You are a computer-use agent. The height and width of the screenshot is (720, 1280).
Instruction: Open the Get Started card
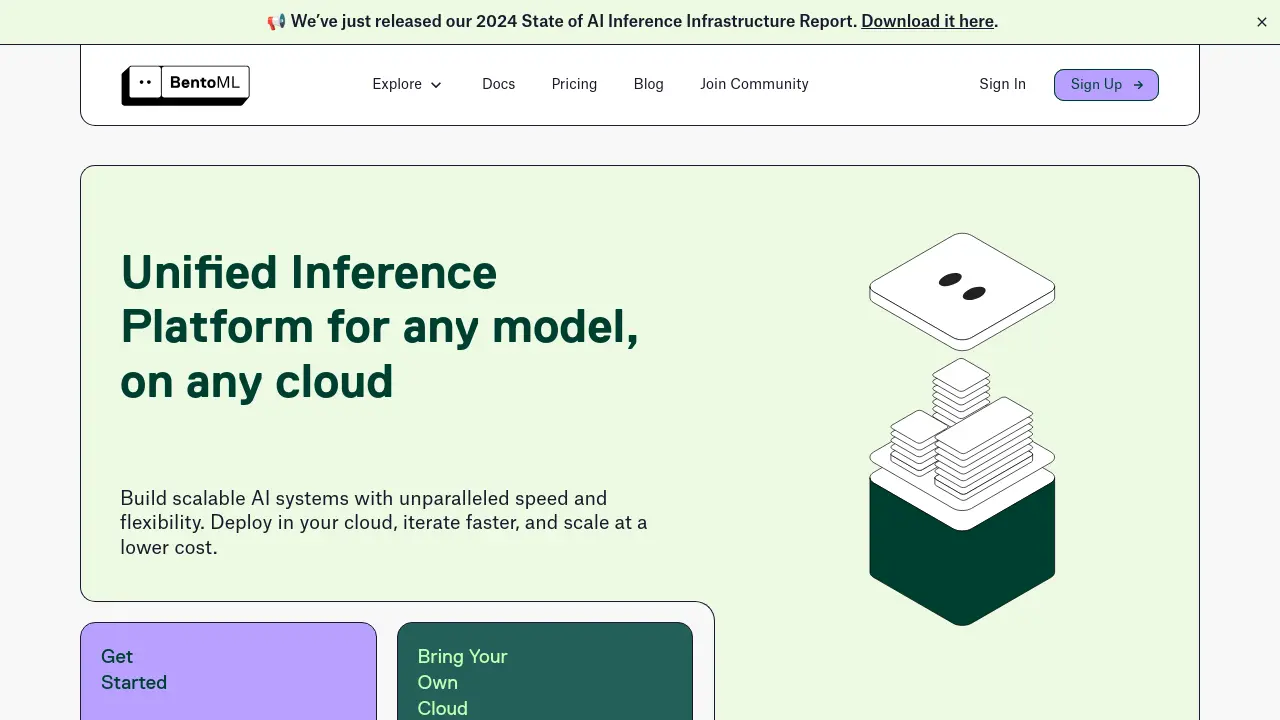(228, 671)
